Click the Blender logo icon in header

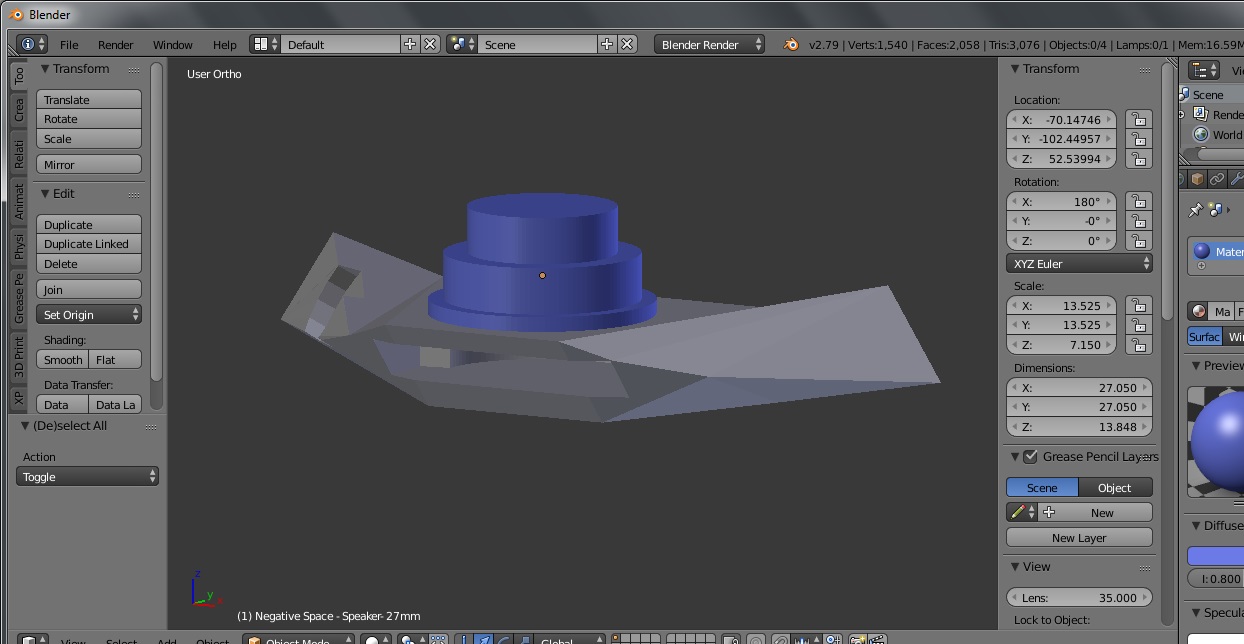click(x=791, y=44)
